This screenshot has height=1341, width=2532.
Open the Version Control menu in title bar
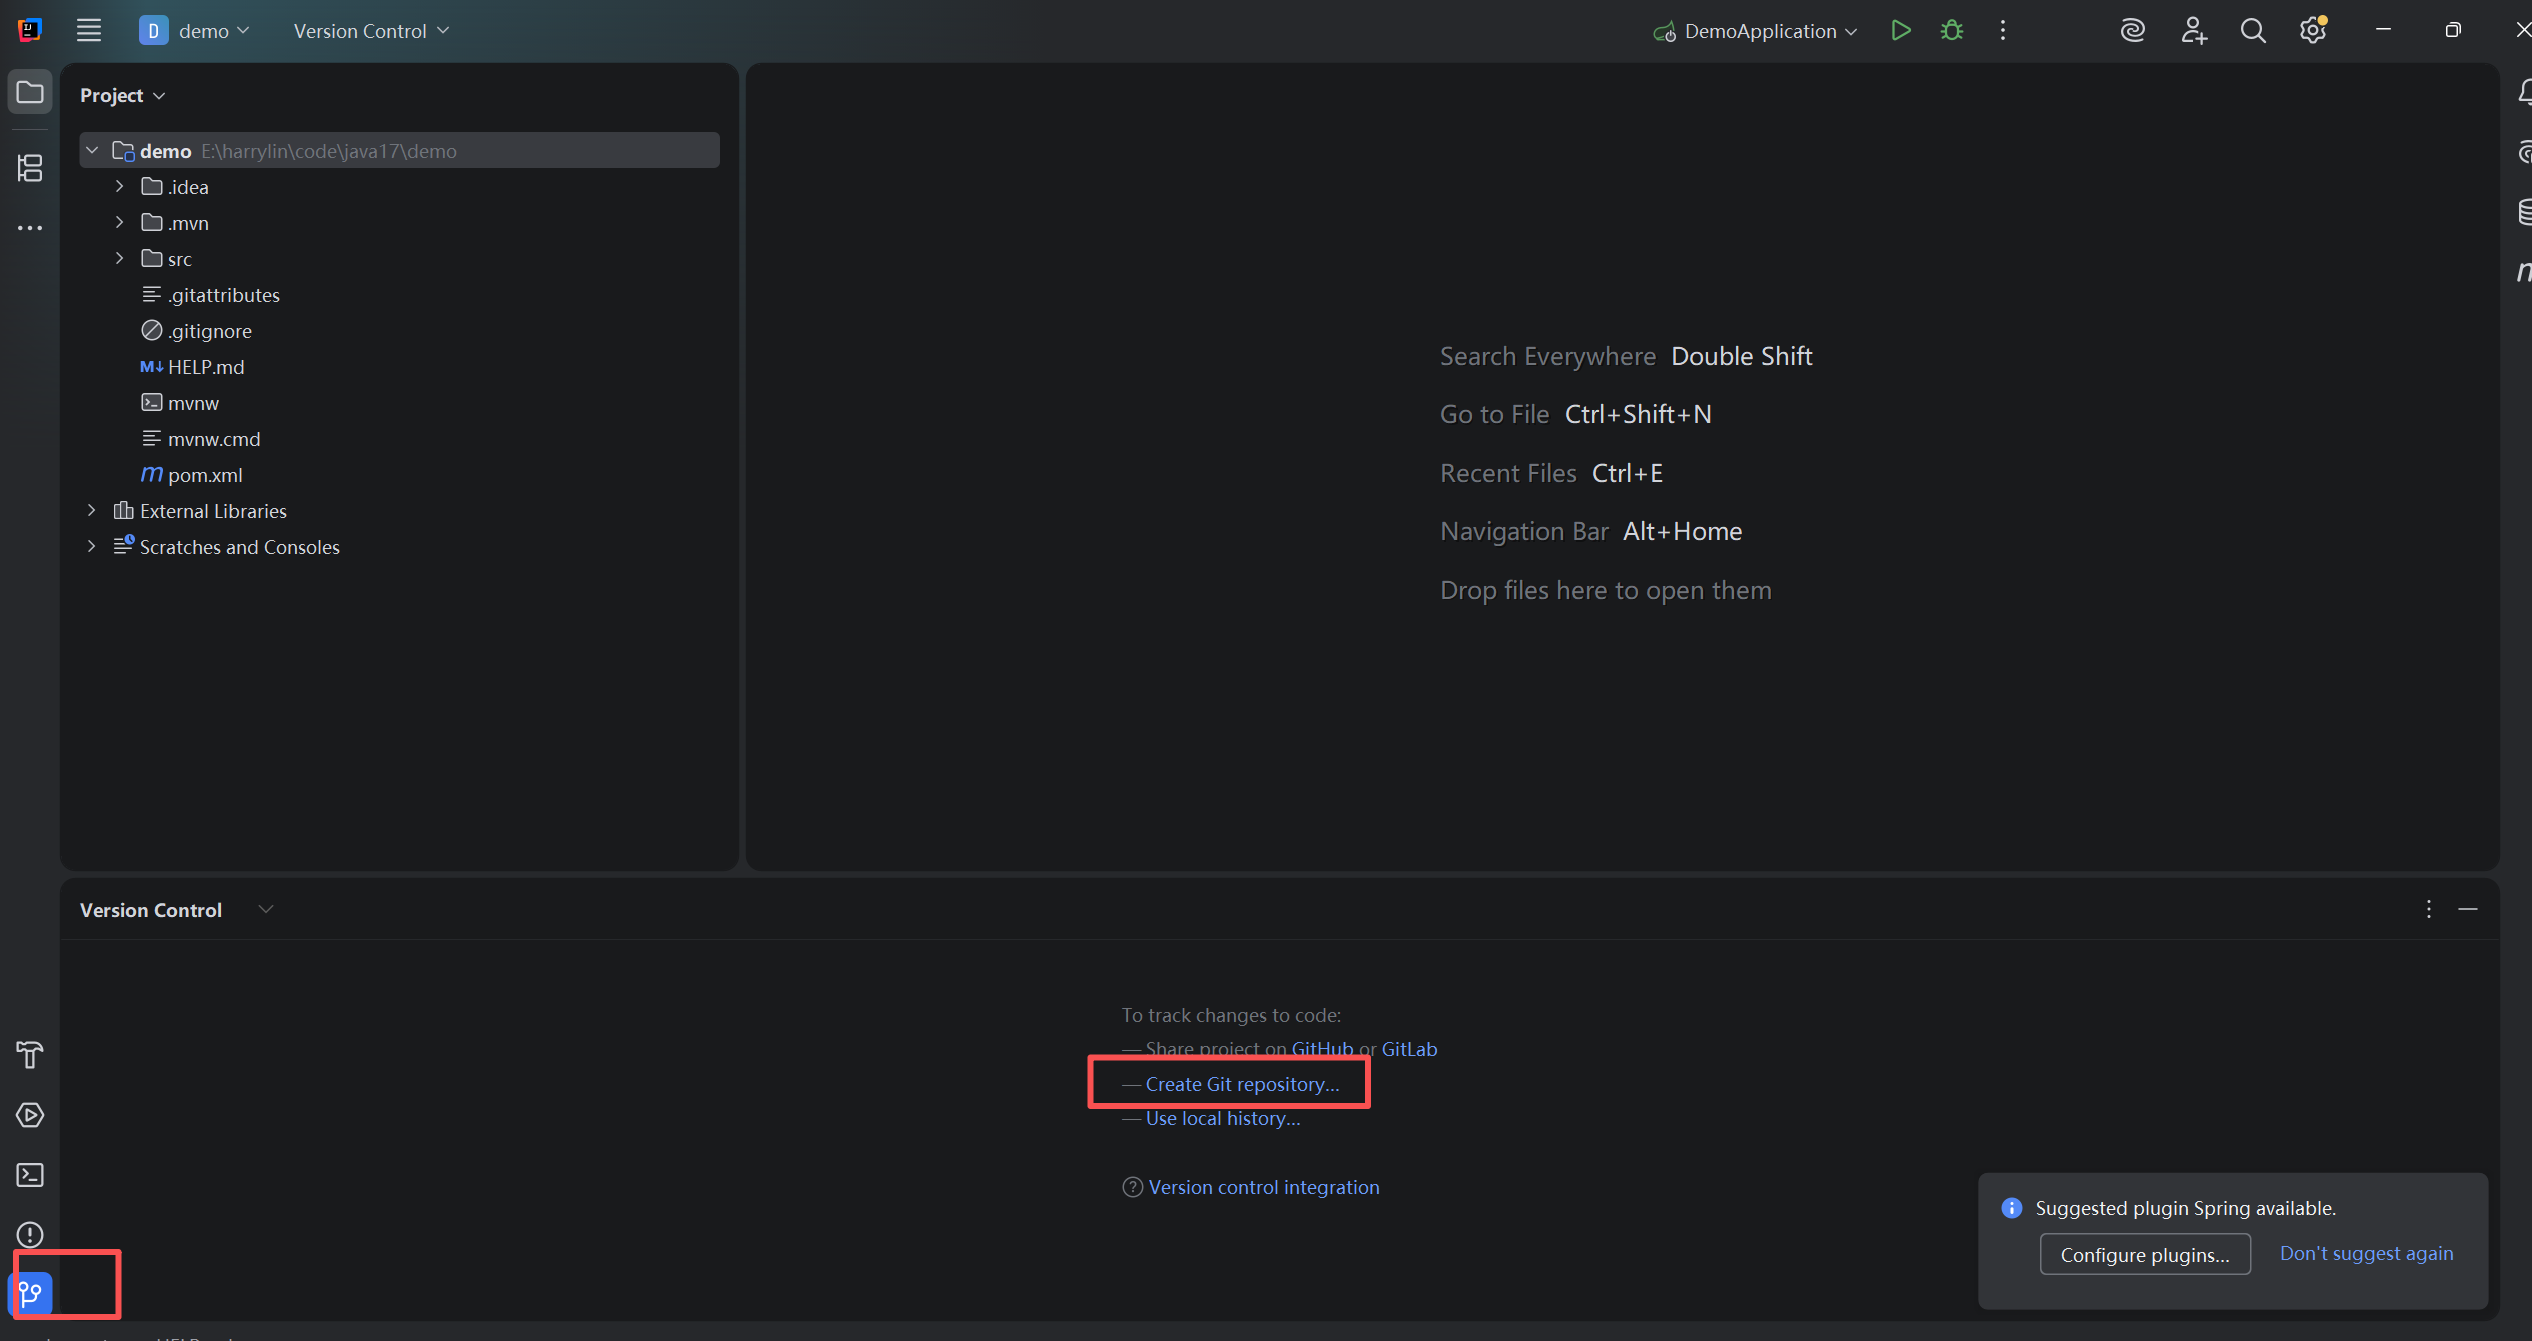click(370, 31)
